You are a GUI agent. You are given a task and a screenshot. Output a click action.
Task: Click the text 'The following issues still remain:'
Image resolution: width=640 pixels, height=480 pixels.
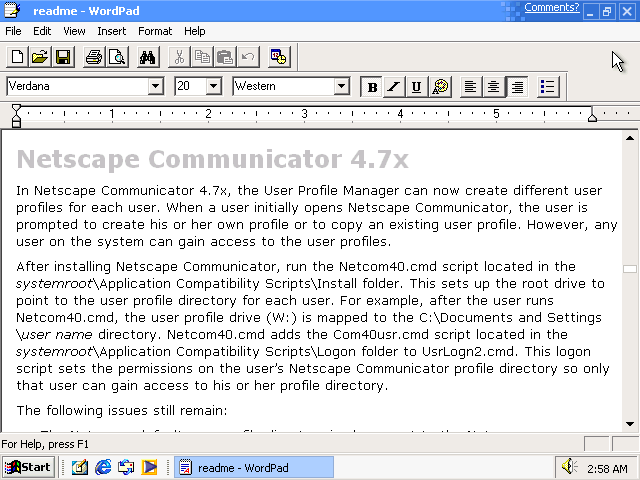click(122, 410)
